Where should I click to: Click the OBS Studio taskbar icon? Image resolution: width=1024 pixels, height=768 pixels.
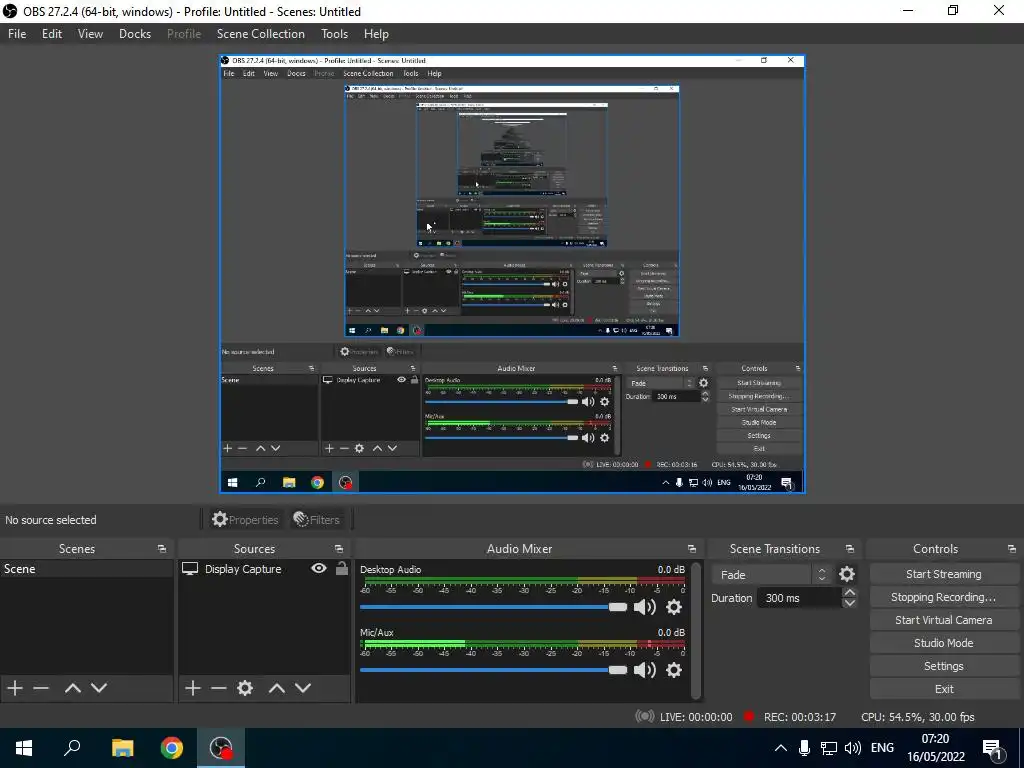(221, 748)
